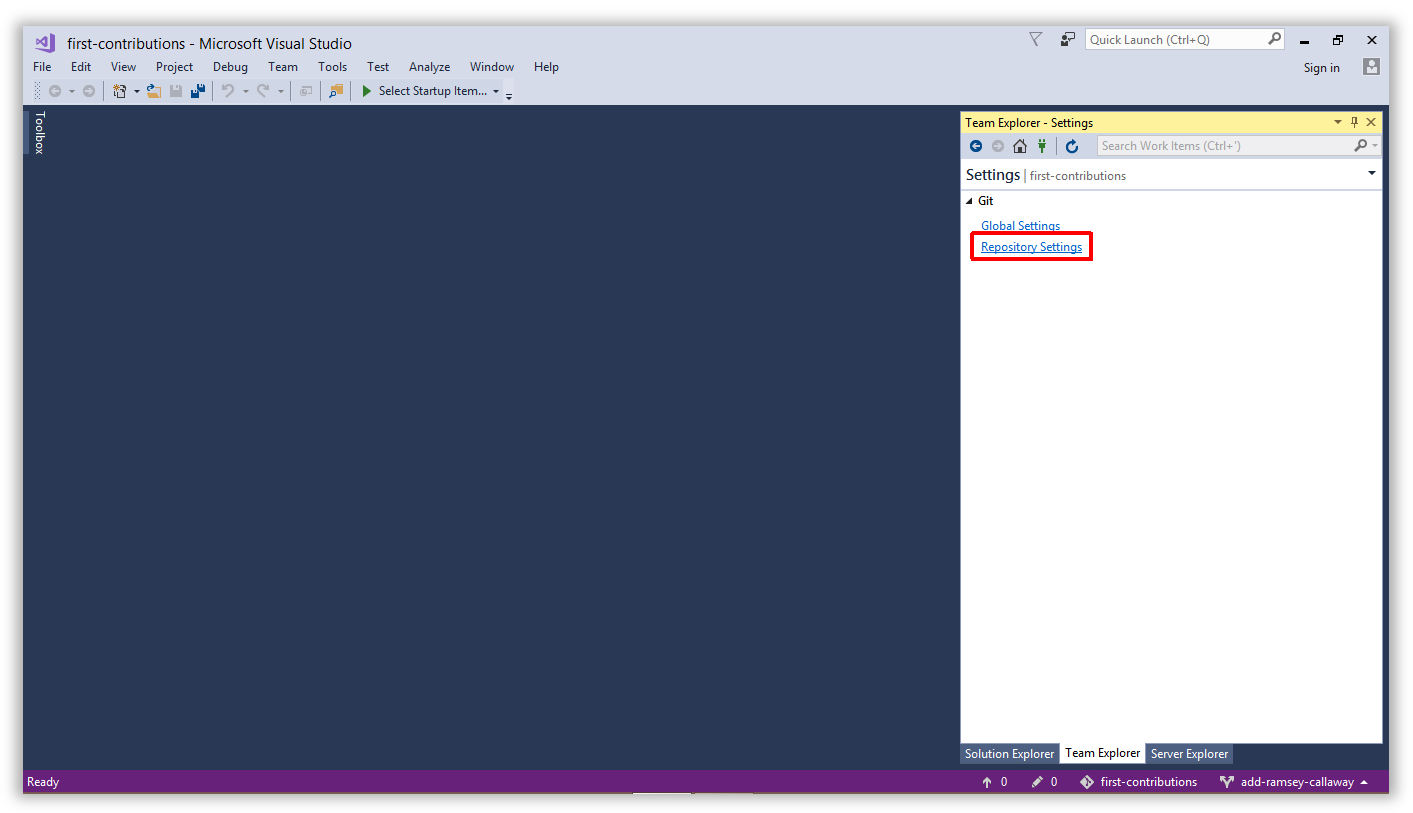The image size is (1413, 813).
Task: Open Team Explorer window position dropdown arrow
Action: pyautogui.click(x=1338, y=122)
